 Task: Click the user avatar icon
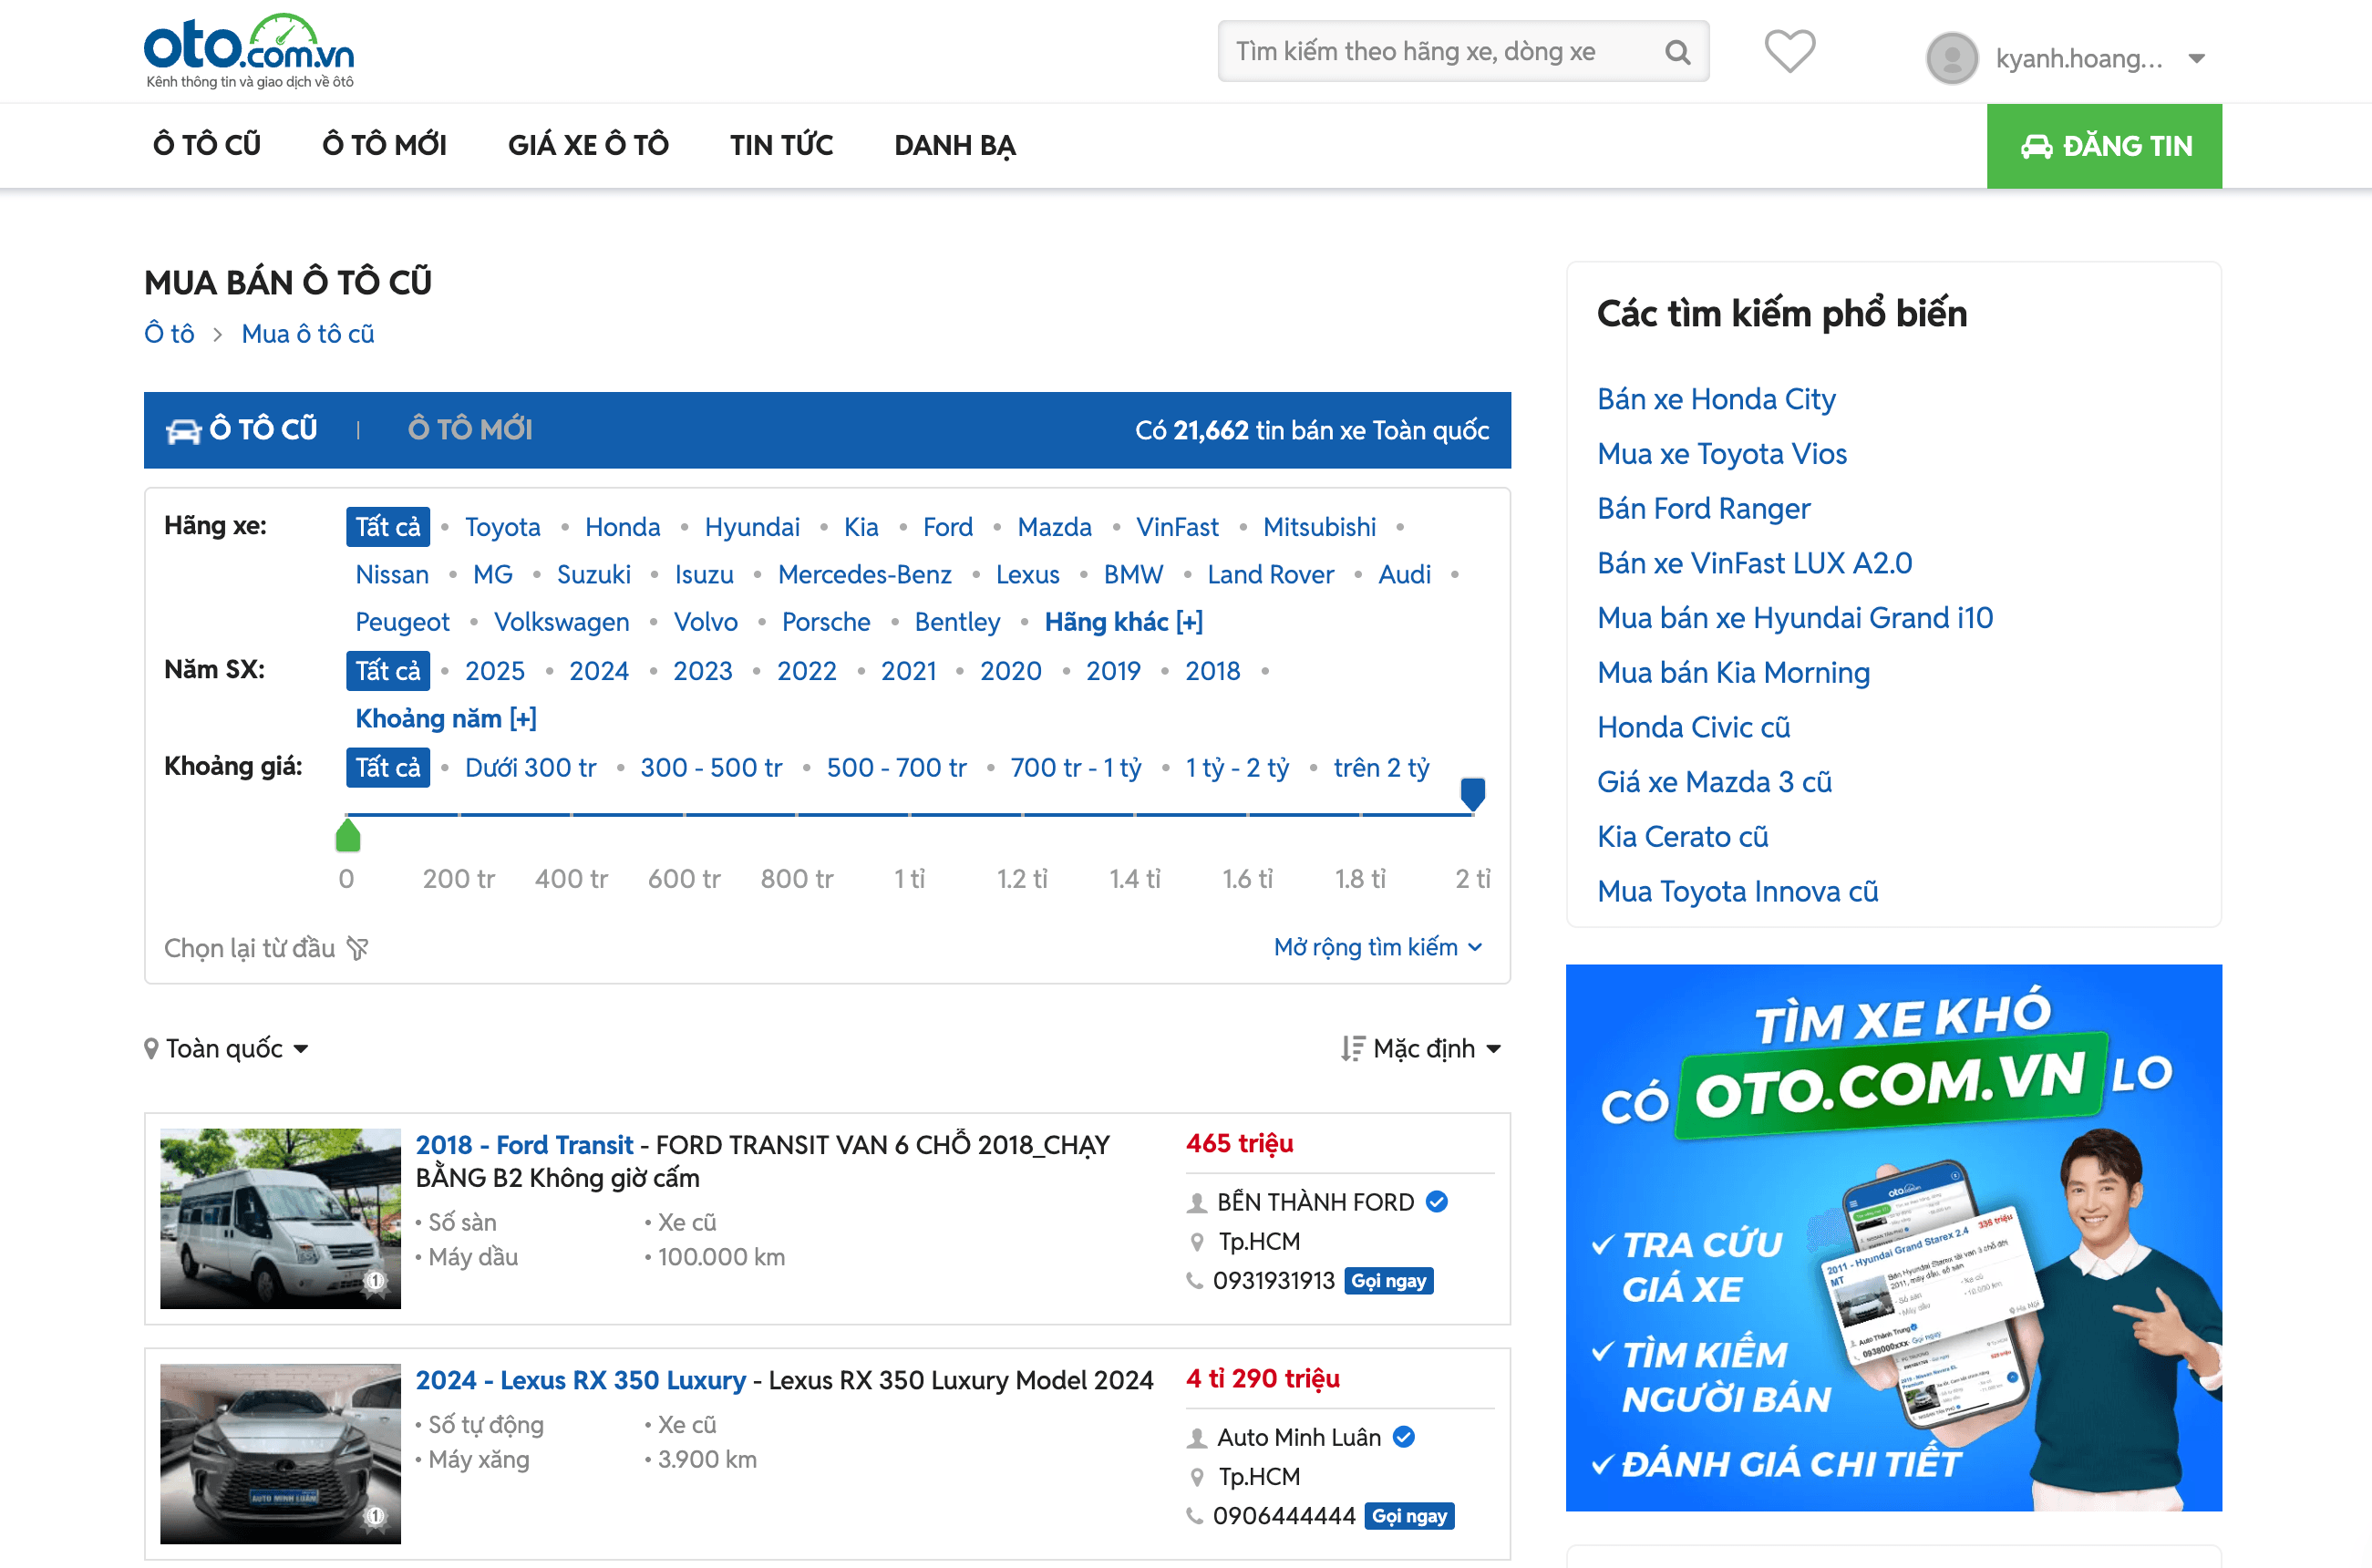pyautogui.click(x=1951, y=58)
